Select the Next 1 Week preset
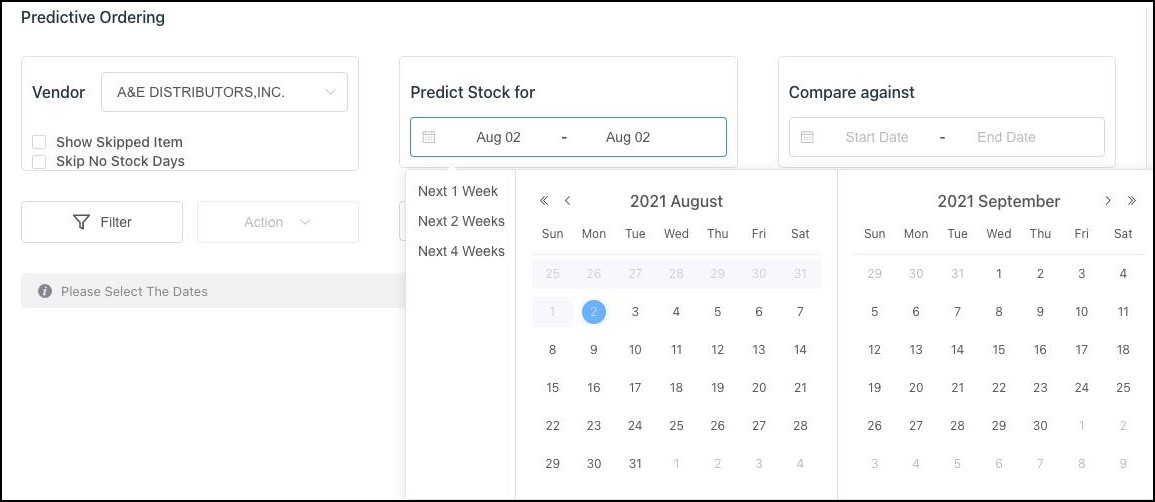The image size is (1155, 502). [x=458, y=191]
